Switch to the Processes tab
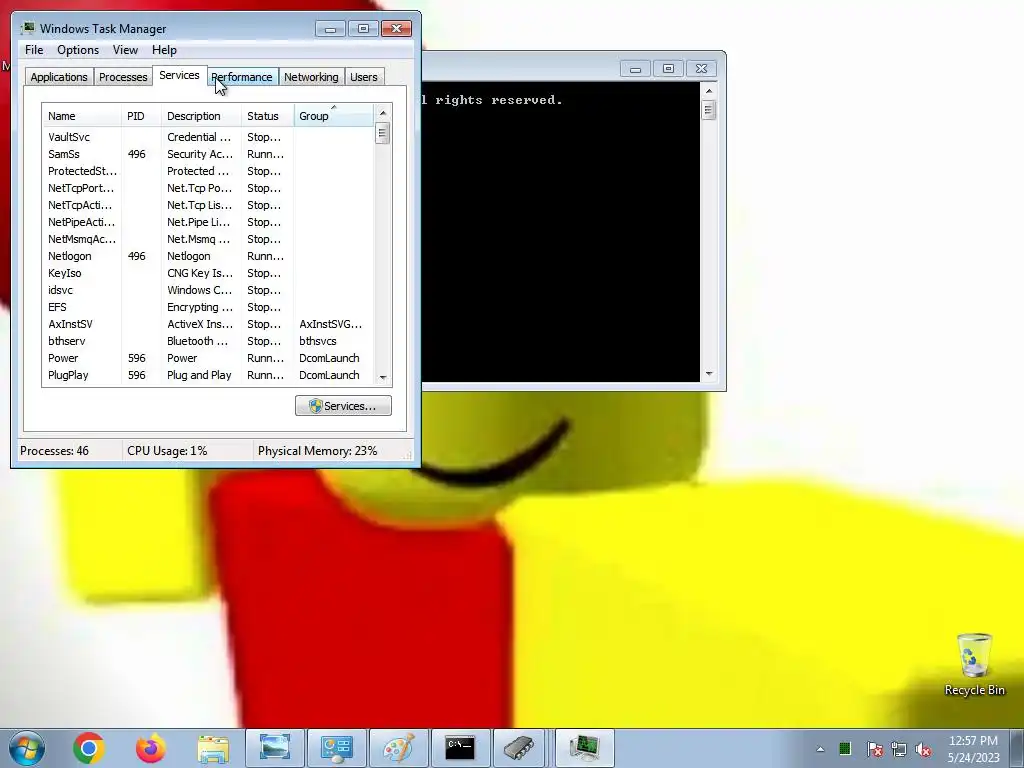The height and width of the screenshot is (768, 1024). pos(123,77)
